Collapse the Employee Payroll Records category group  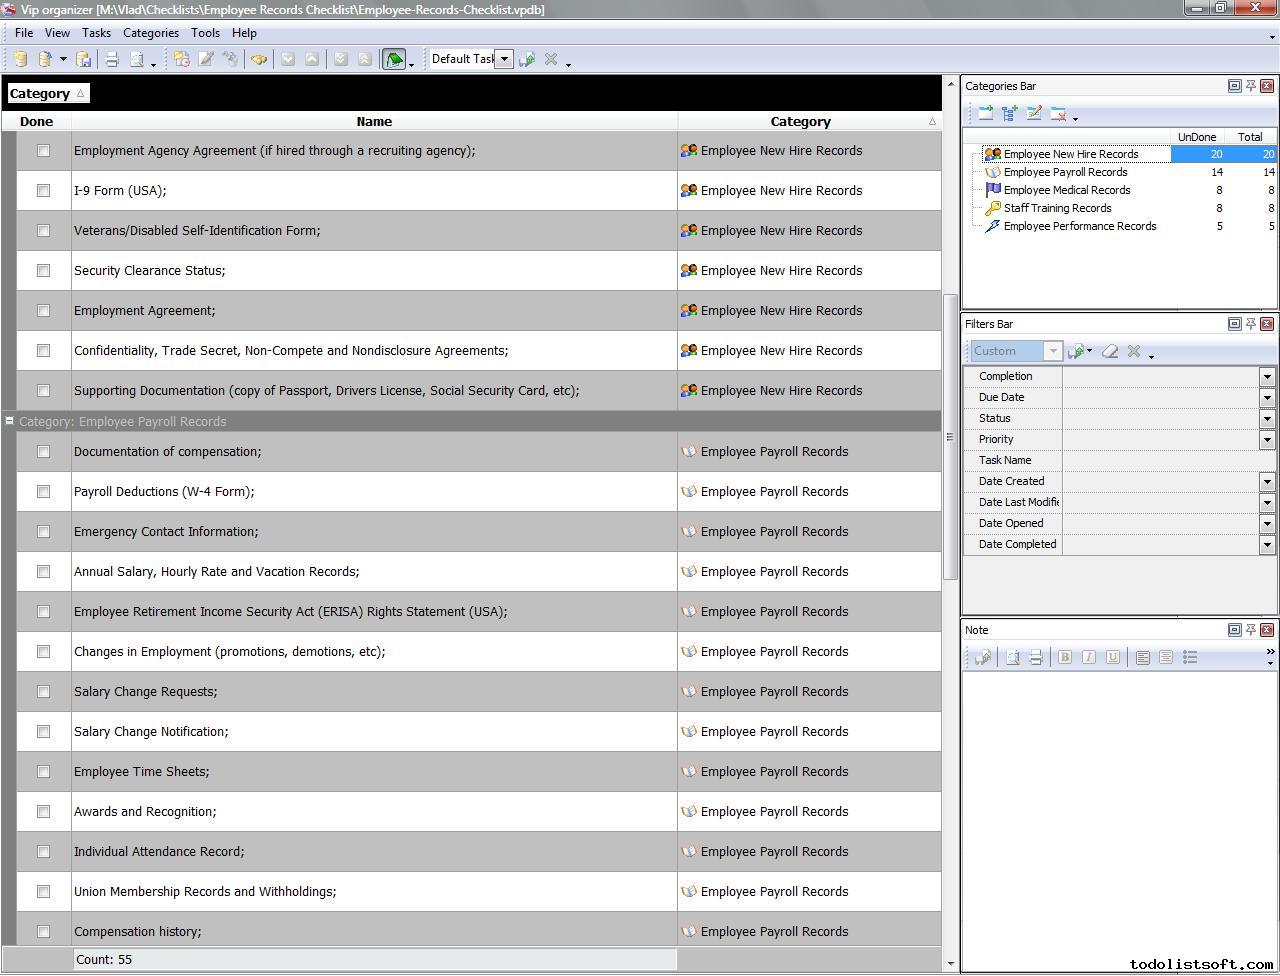click(x=10, y=421)
